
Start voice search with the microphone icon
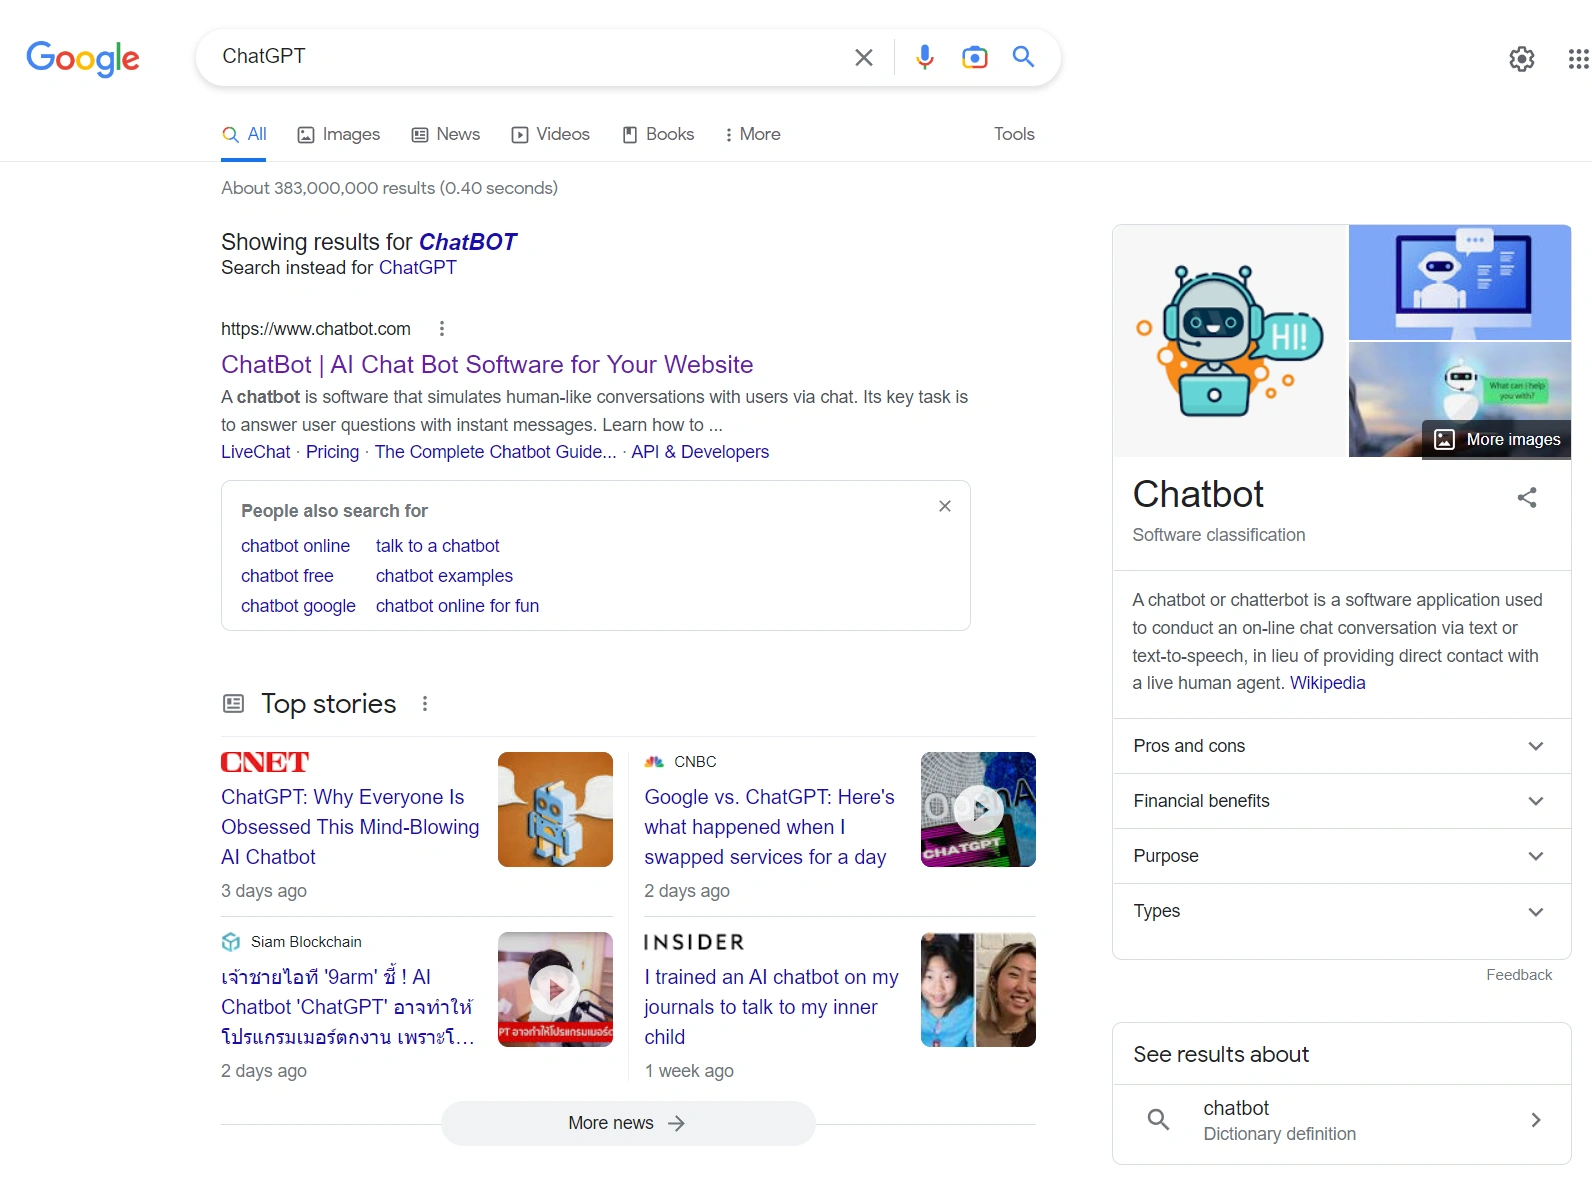pos(925,57)
